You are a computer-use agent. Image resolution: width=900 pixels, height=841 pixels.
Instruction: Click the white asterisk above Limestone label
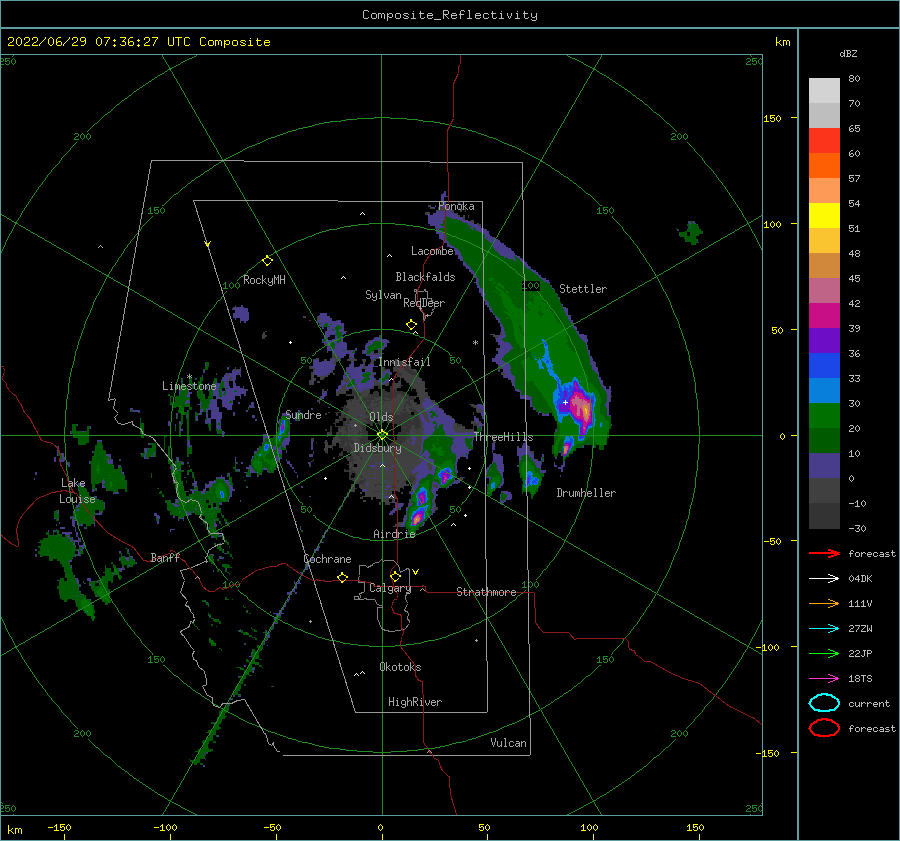(x=189, y=377)
